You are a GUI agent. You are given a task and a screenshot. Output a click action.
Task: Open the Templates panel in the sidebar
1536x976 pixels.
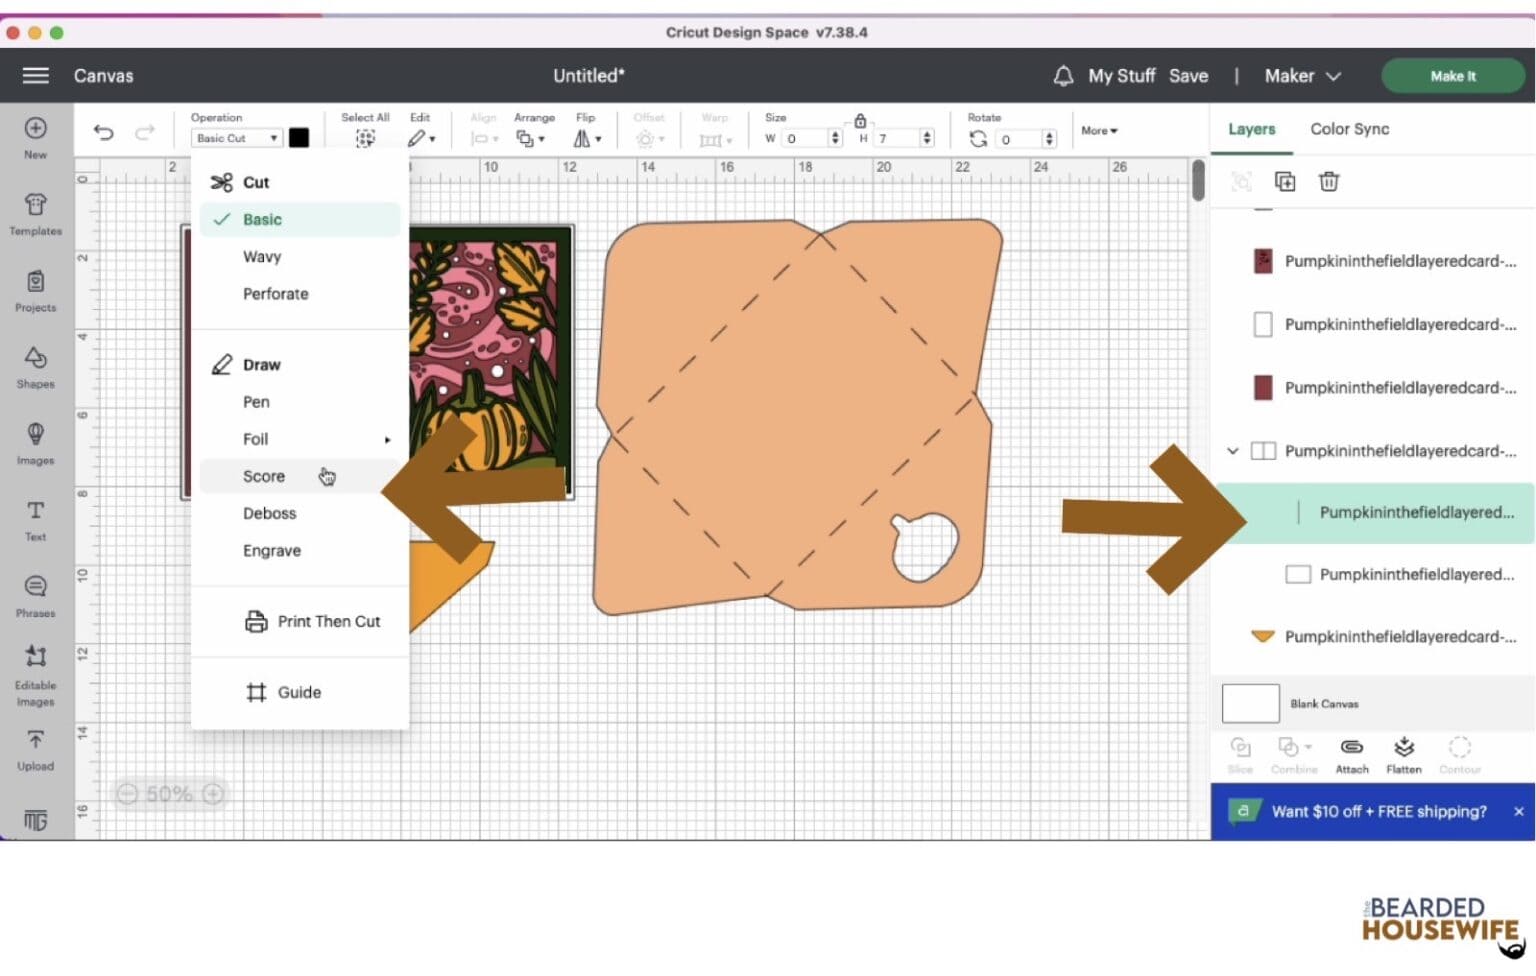click(35, 213)
